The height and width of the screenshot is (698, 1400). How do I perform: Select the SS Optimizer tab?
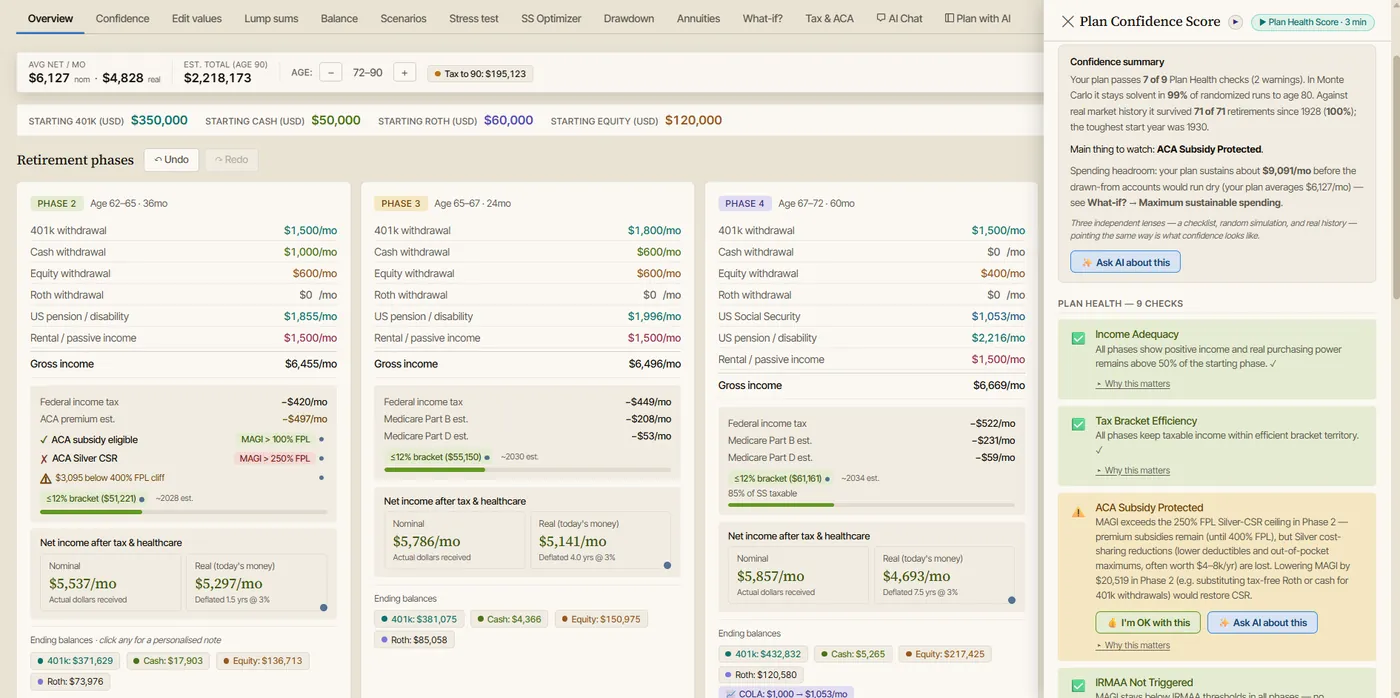click(x=551, y=18)
